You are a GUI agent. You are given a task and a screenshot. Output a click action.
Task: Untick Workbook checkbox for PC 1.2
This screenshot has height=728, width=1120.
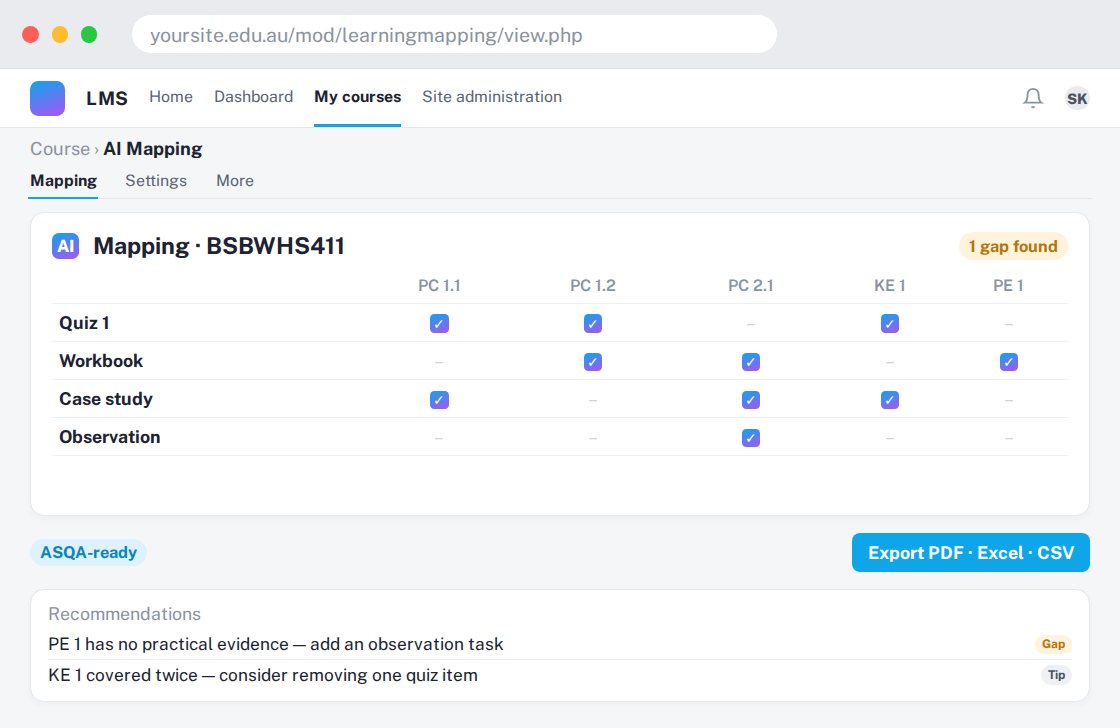[593, 361]
